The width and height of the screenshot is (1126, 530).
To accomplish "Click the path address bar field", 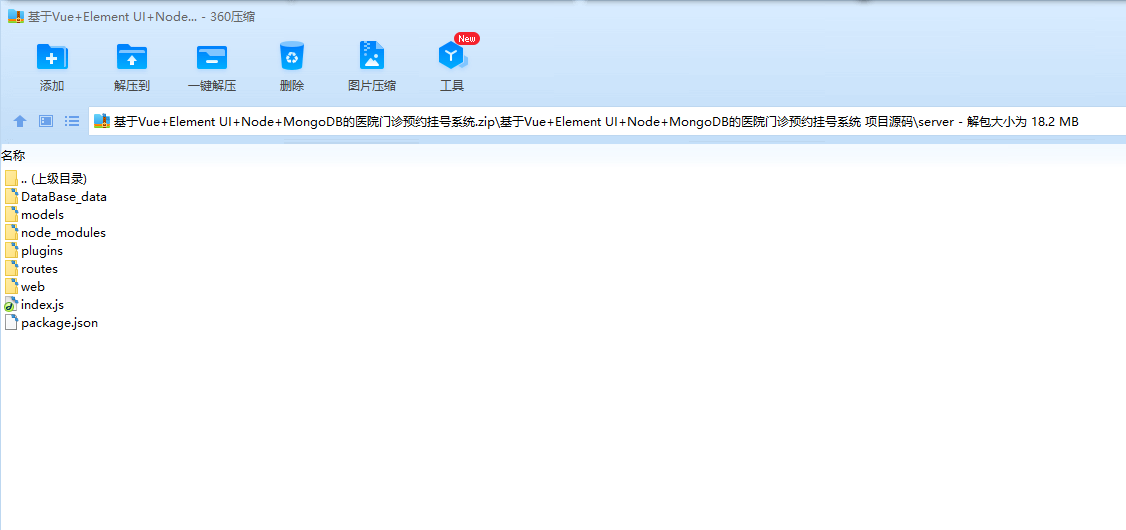I will tap(607, 121).
